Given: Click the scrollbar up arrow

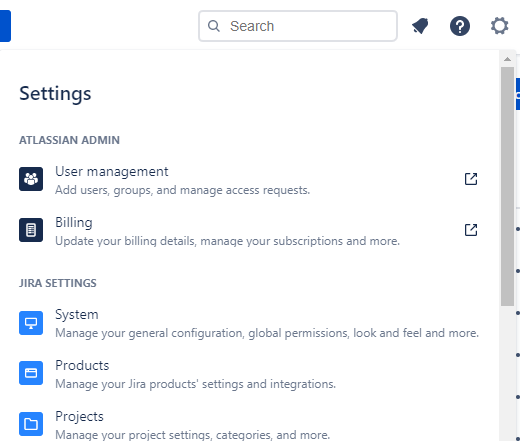Looking at the screenshot, I should point(507,59).
